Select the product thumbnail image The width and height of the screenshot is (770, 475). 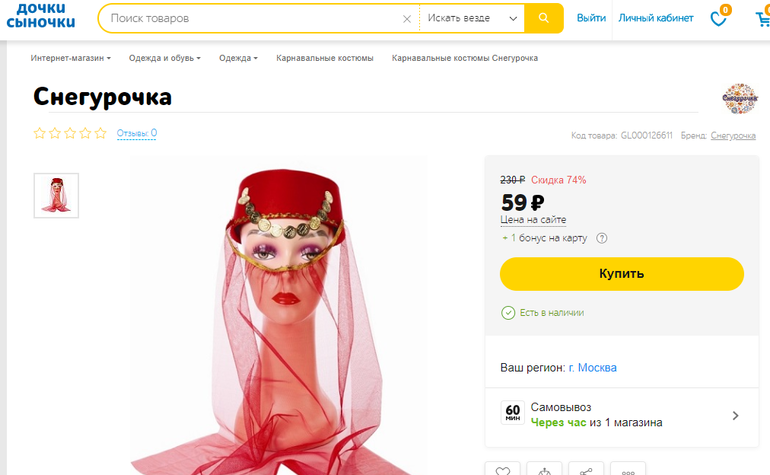pos(56,195)
